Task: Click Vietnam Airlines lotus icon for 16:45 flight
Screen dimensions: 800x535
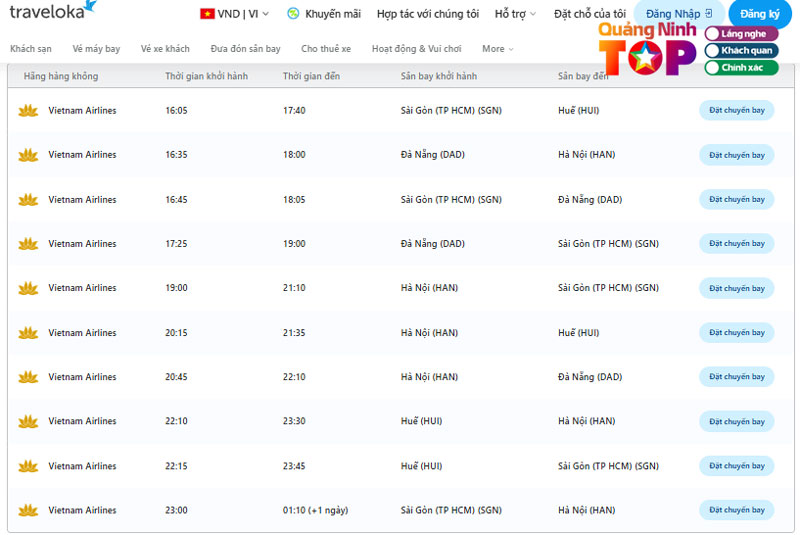Action: (28, 199)
